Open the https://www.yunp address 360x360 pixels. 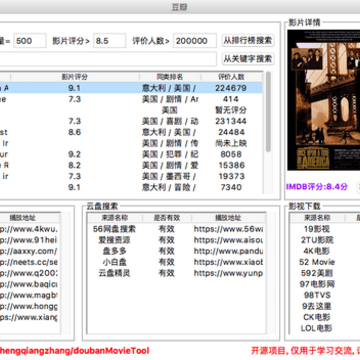pyautogui.click(x=228, y=273)
